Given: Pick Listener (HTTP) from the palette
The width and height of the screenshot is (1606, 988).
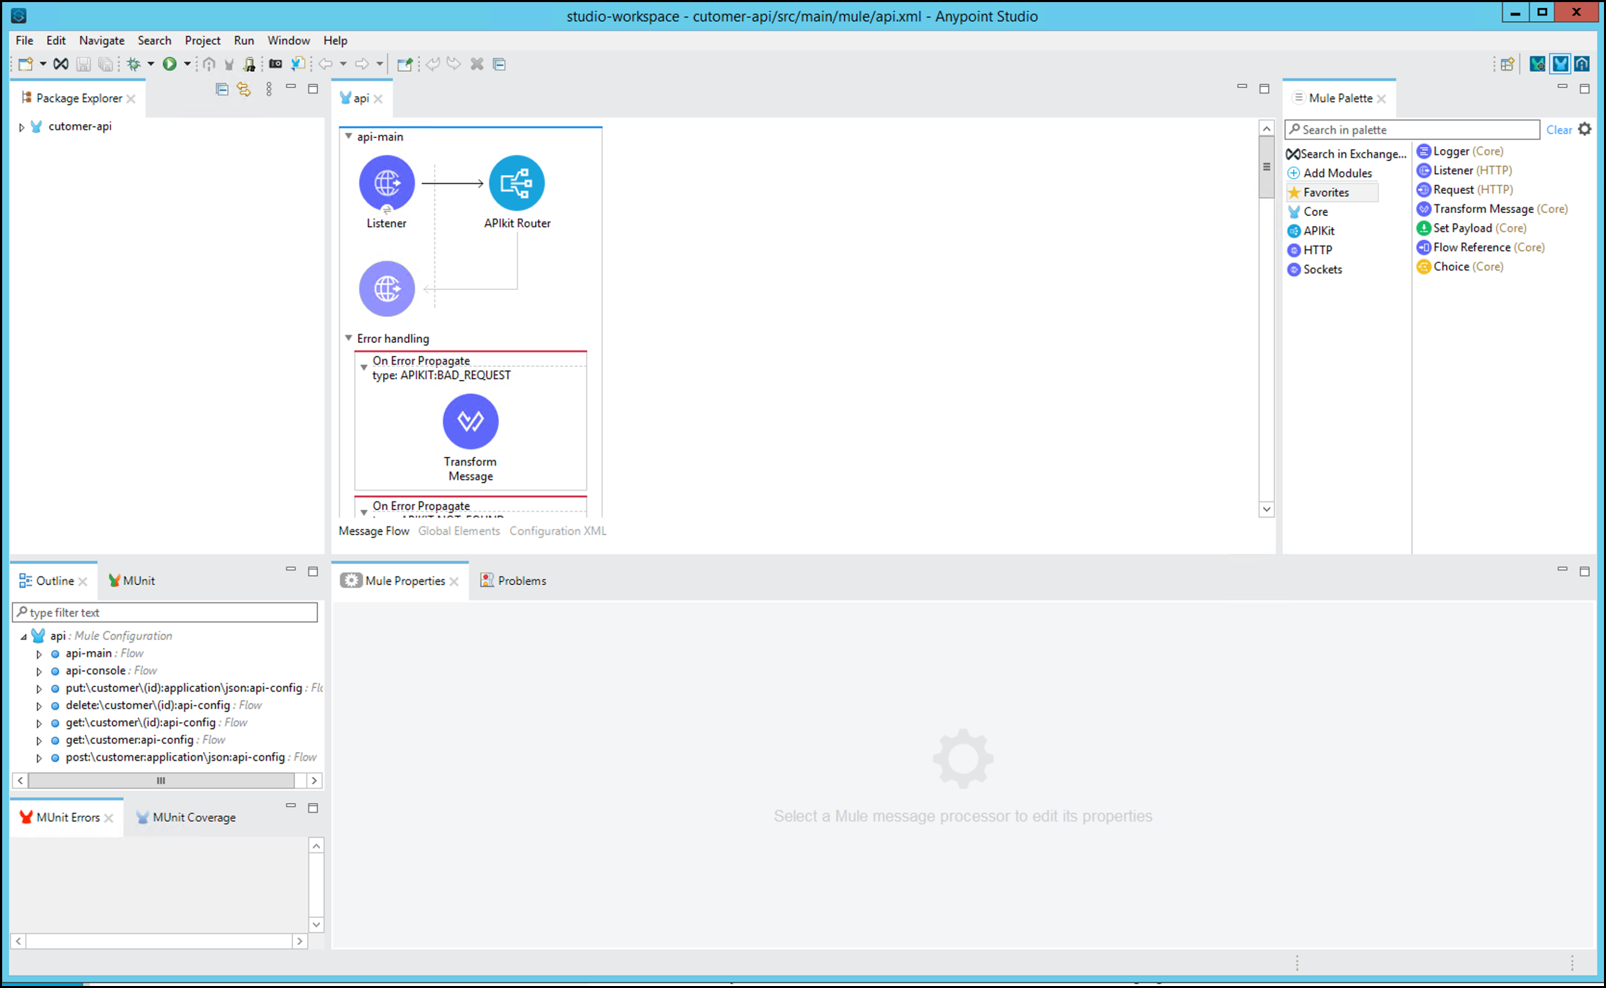Looking at the screenshot, I should pos(1464,171).
